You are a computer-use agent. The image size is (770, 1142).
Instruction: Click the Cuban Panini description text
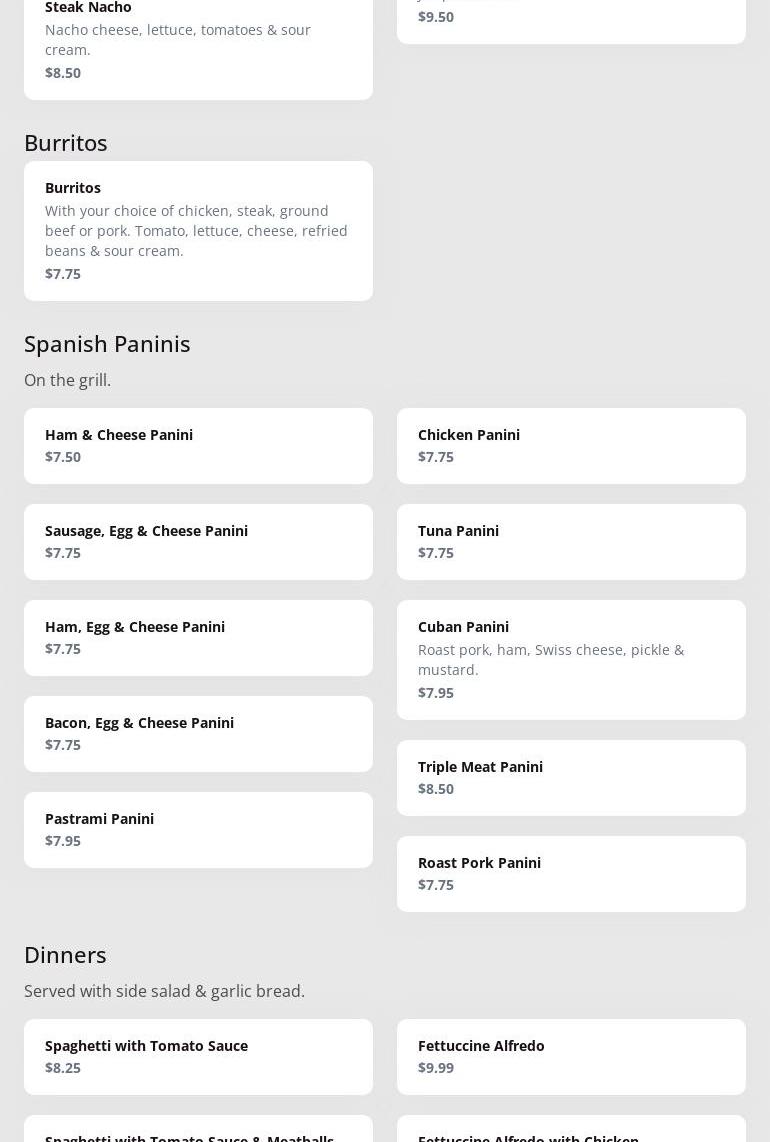point(551,659)
